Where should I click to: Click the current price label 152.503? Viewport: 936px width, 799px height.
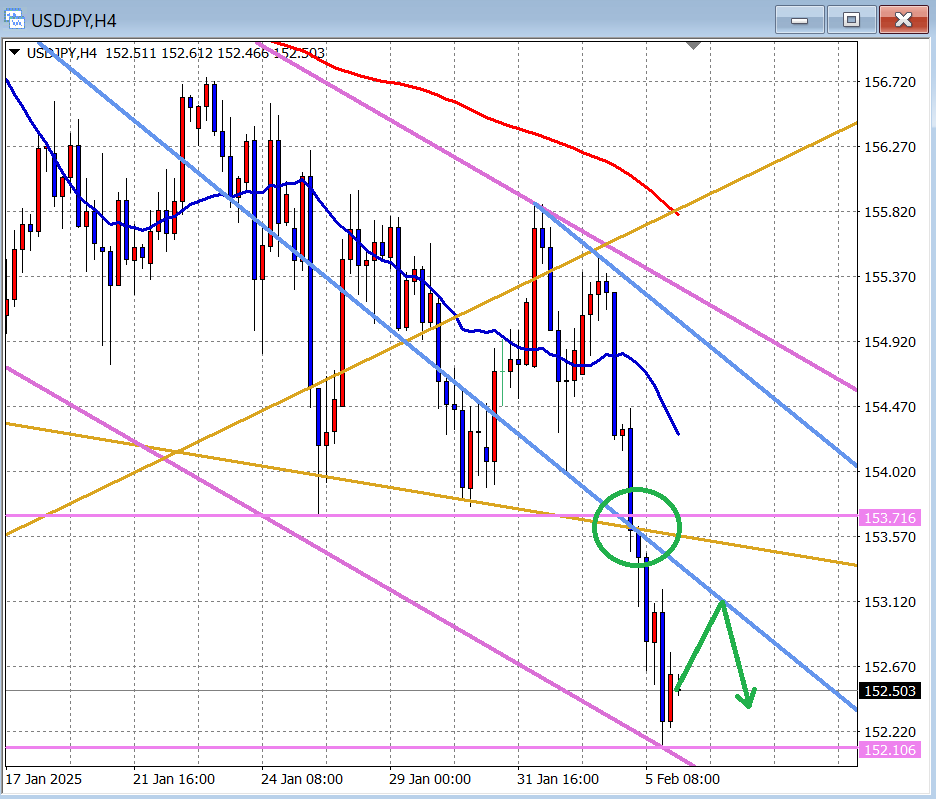[x=887, y=691]
